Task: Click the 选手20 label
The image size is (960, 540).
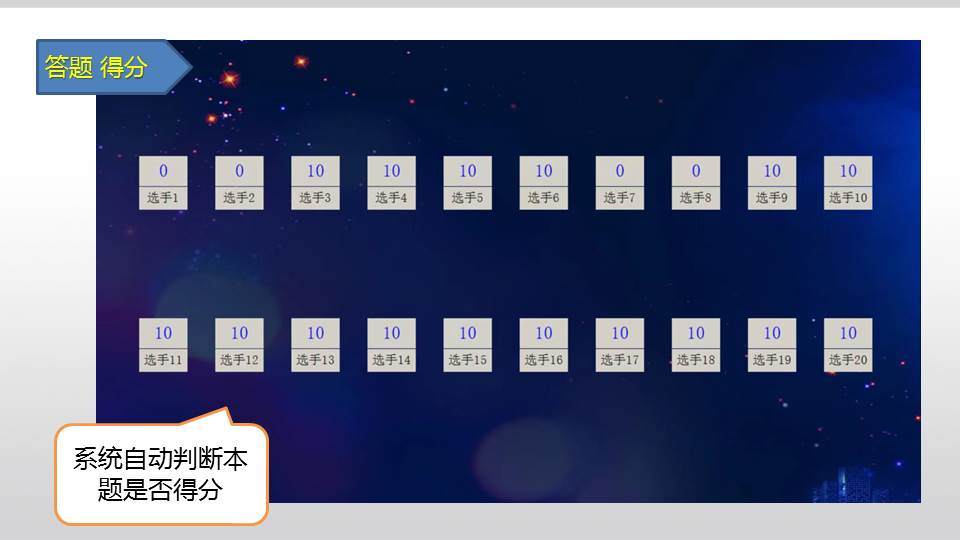Action: click(x=848, y=360)
